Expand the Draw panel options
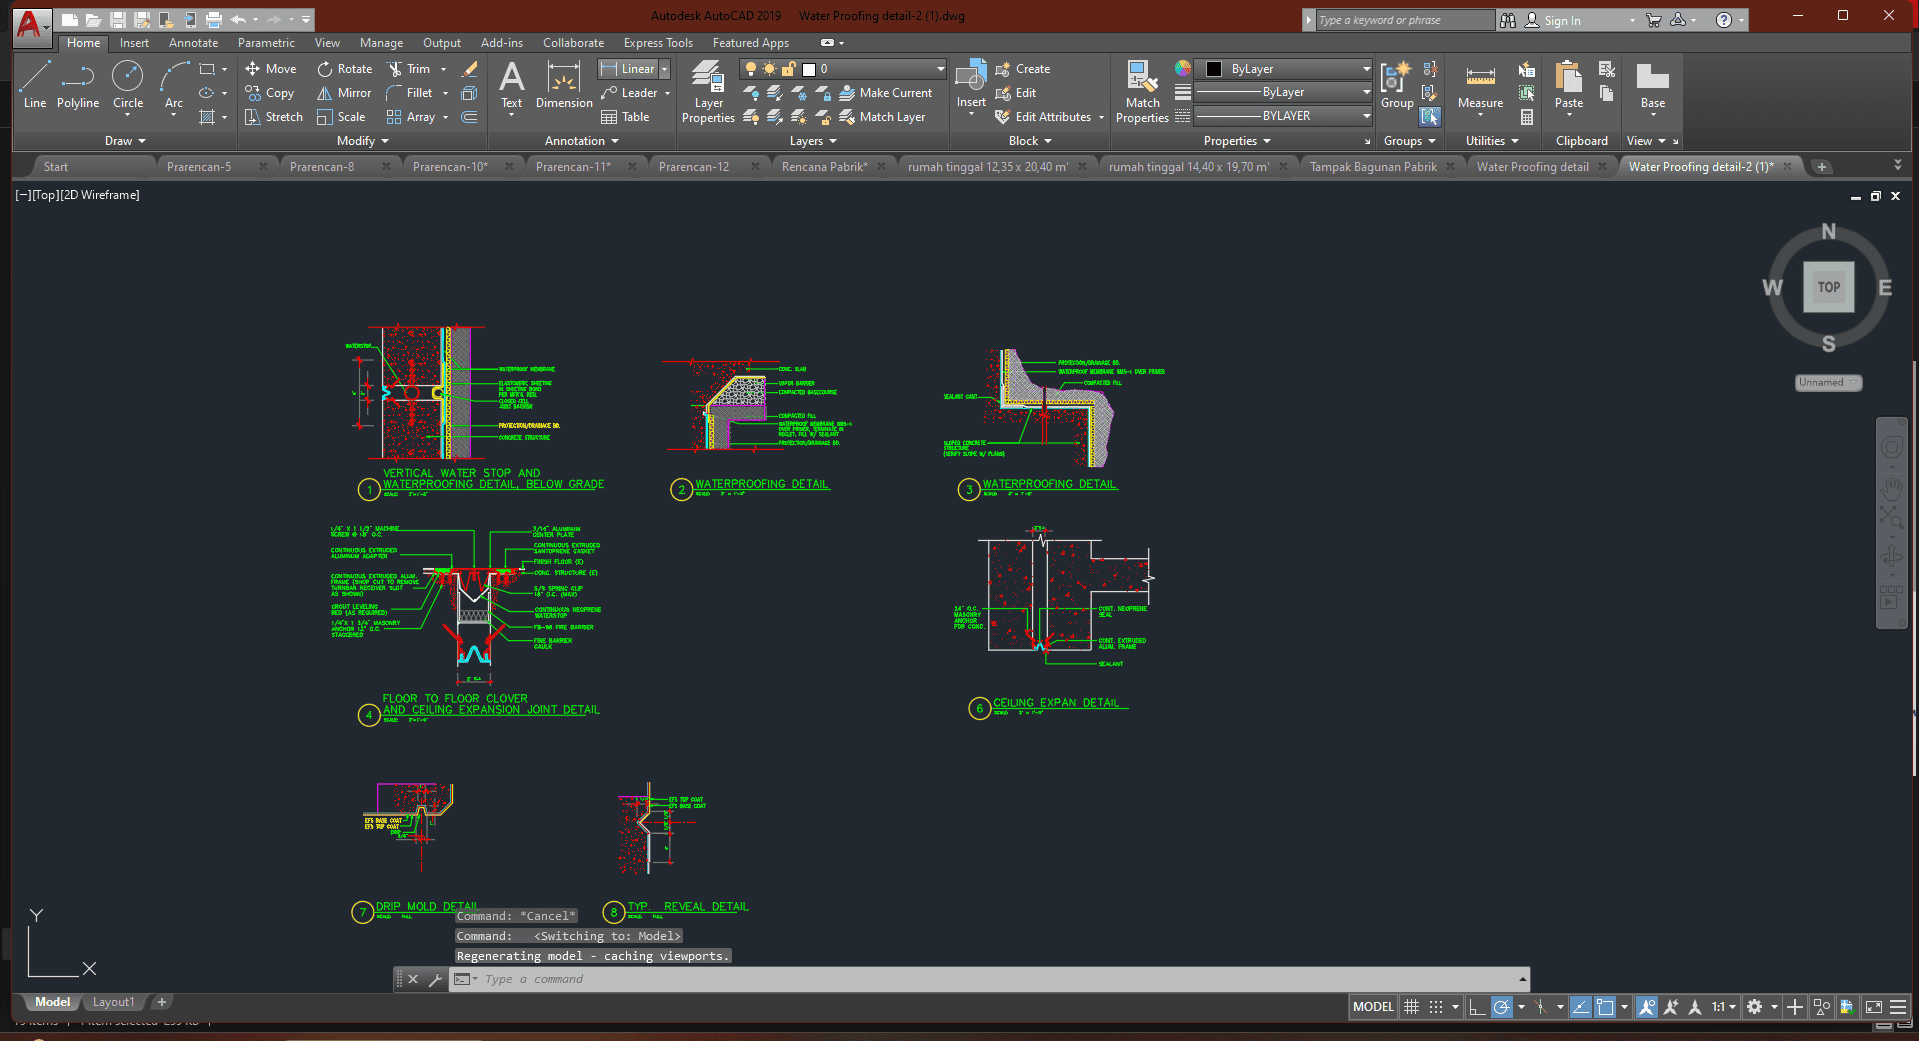The width and height of the screenshot is (1919, 1041). (125, 141)
